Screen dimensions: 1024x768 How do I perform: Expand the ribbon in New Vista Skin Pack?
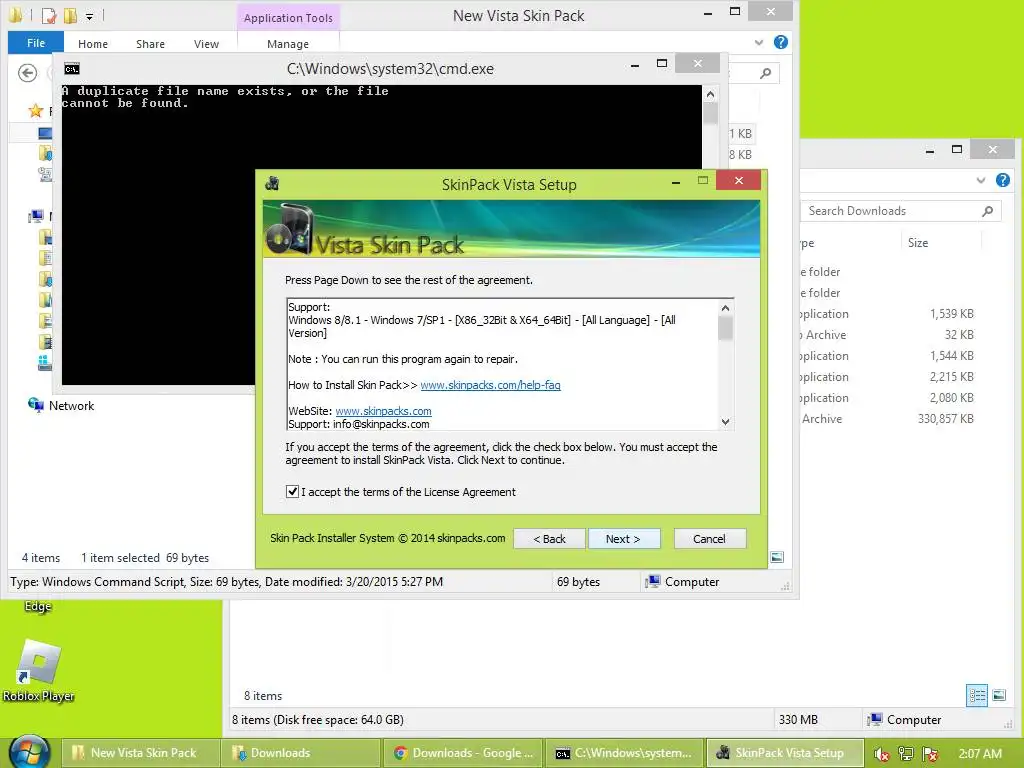tap(759, 43)
